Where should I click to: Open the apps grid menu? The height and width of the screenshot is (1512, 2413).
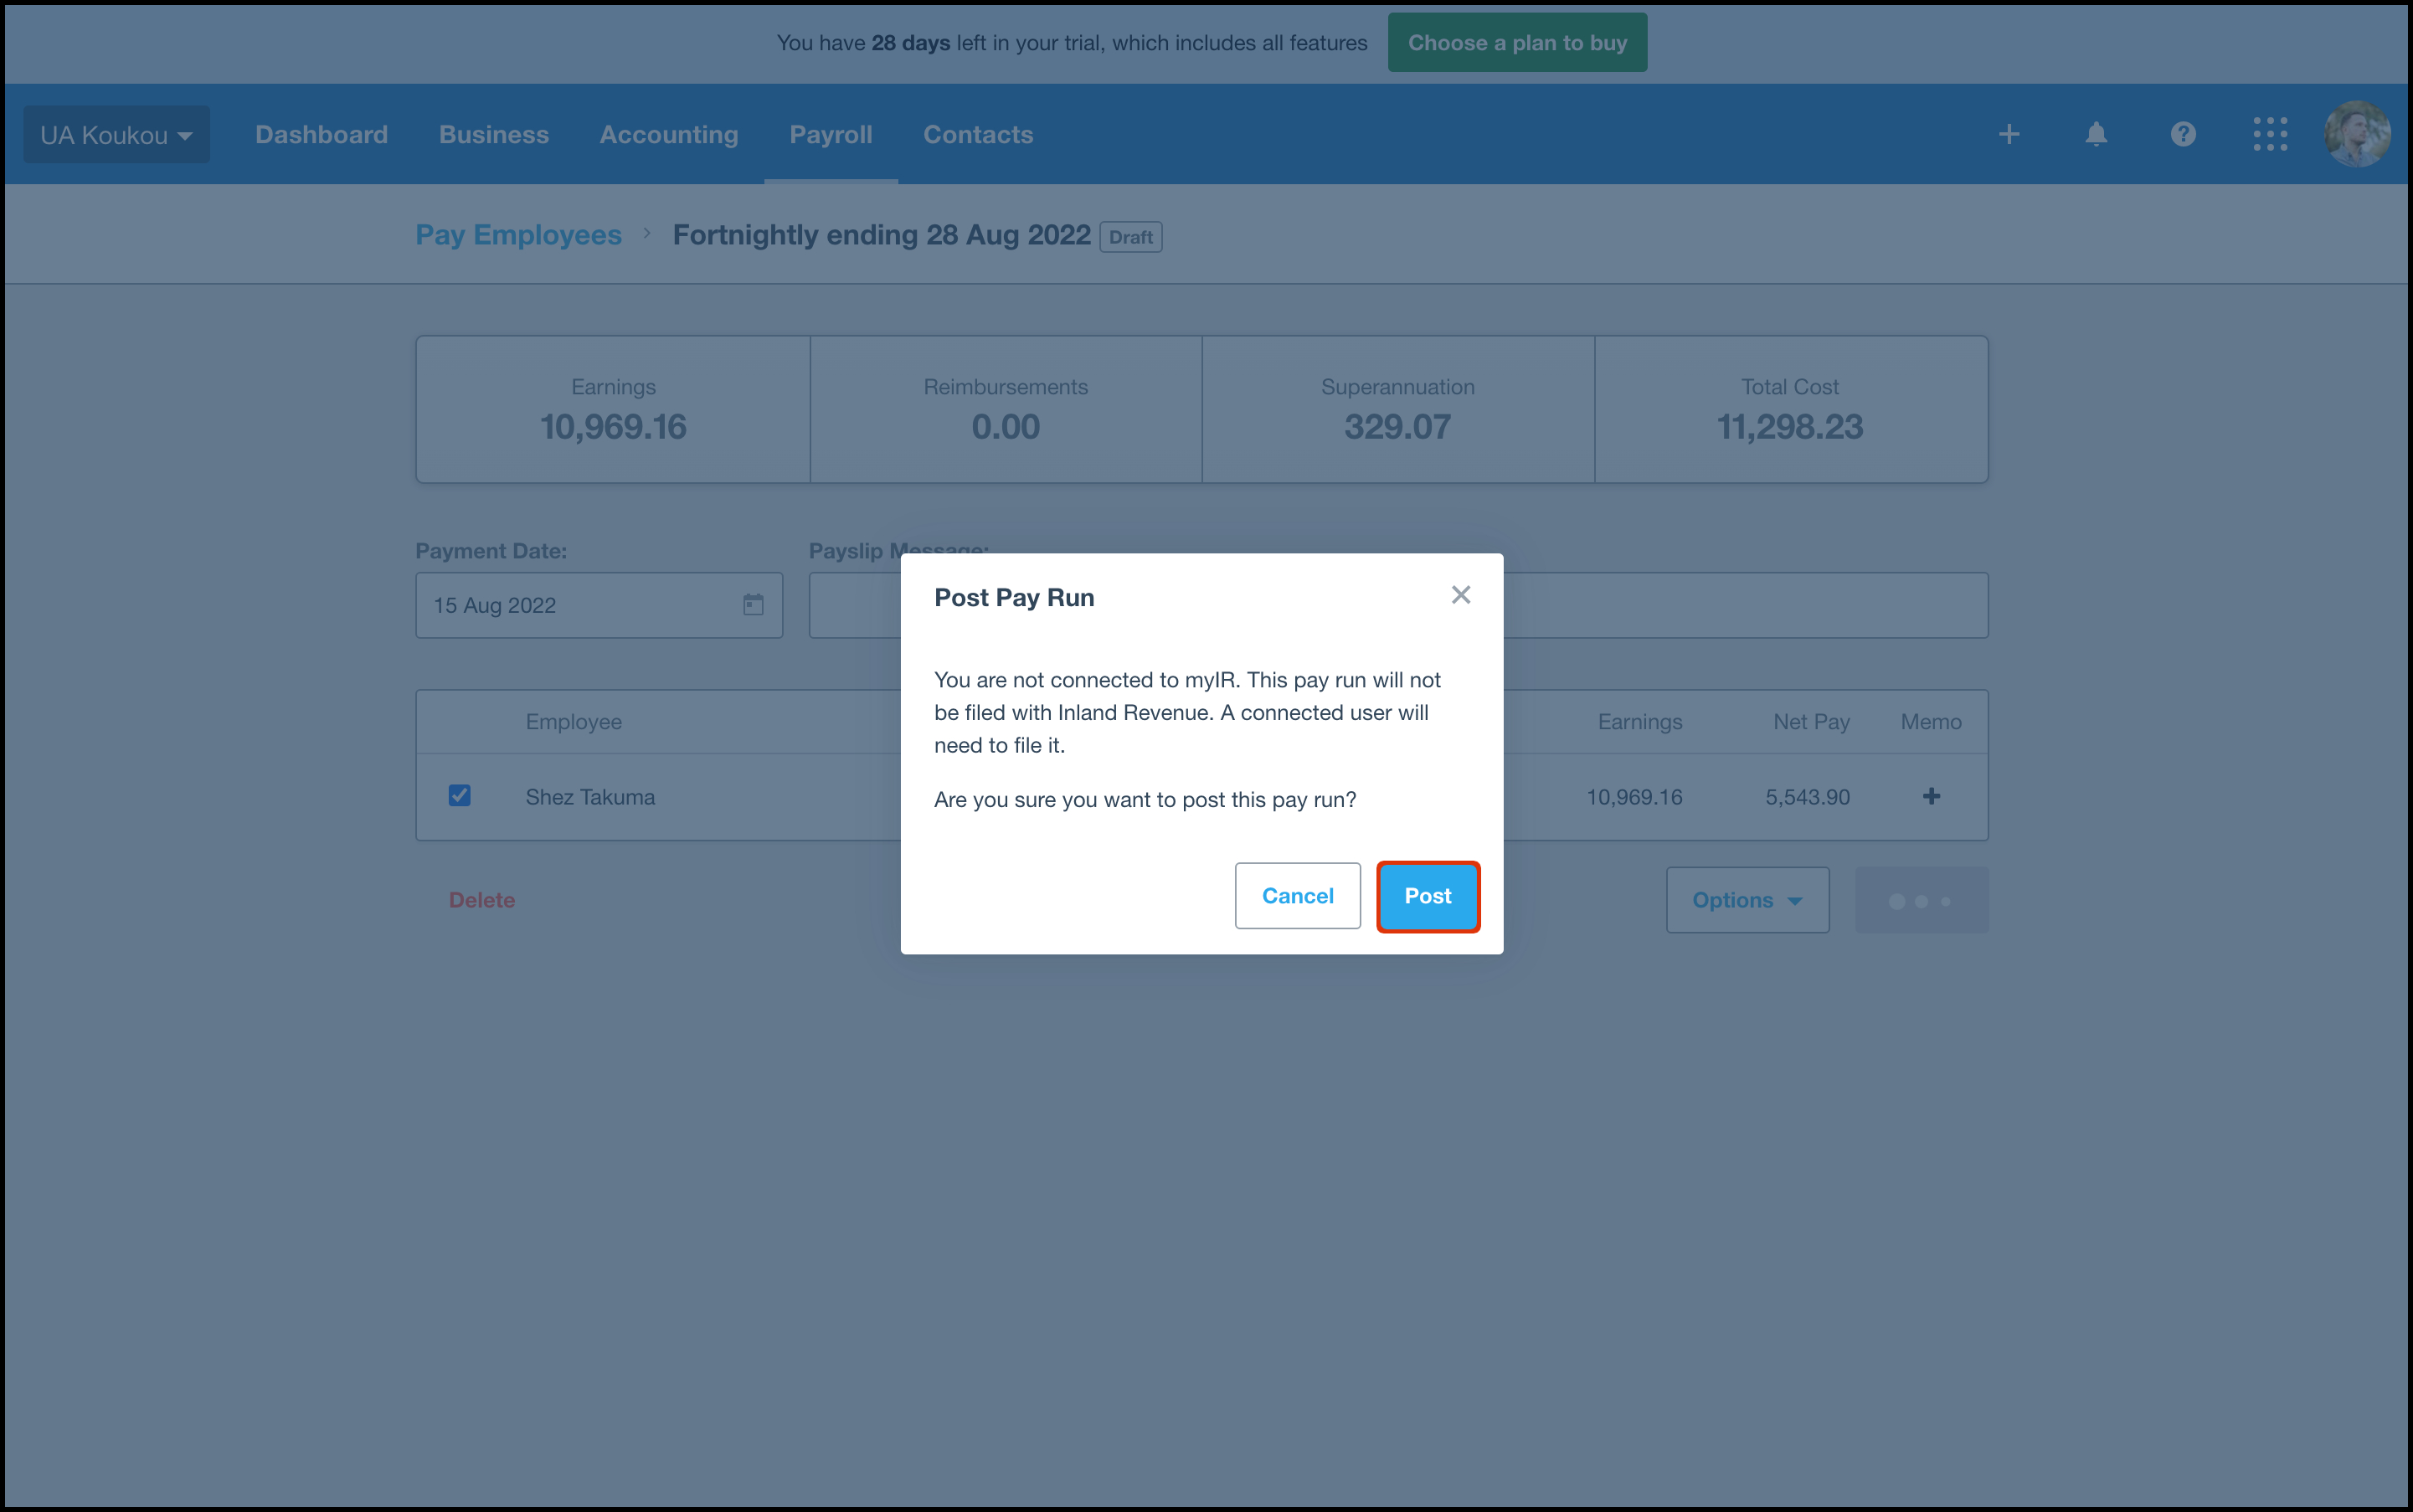(x=2270, y=134)
